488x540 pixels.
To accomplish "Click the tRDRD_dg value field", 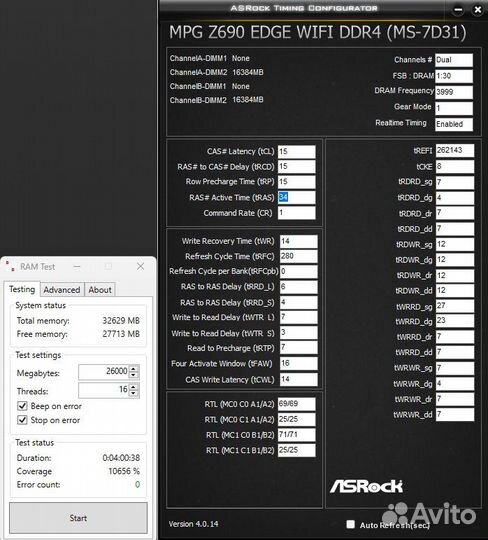I will [455, 198].
